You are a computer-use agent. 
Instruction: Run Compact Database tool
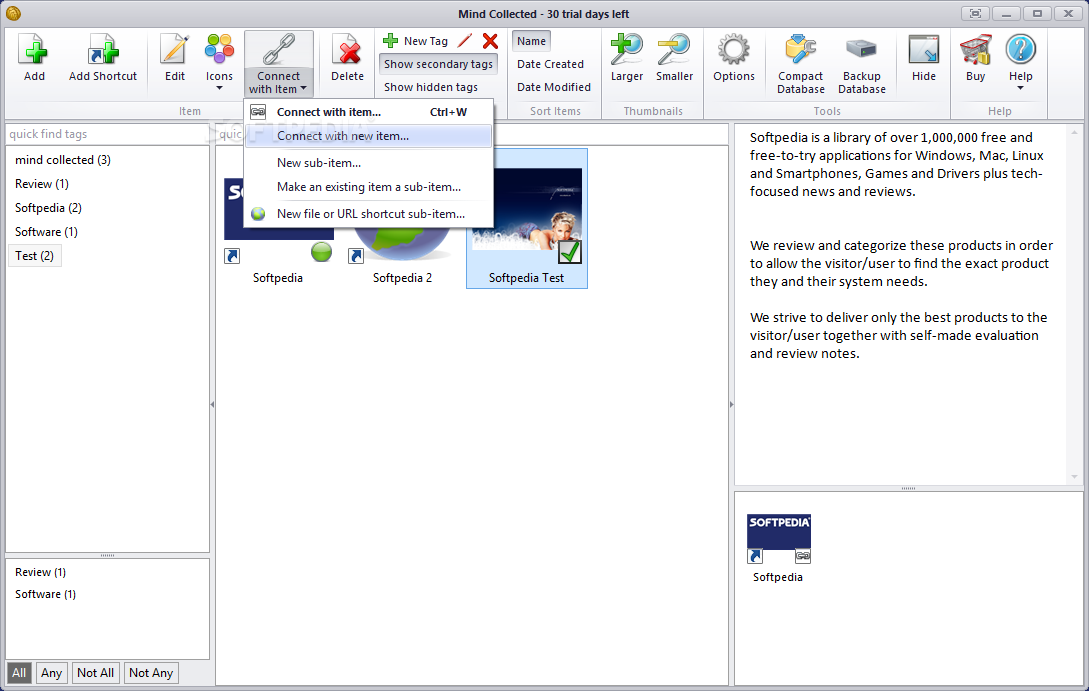(x=800, y=50)
